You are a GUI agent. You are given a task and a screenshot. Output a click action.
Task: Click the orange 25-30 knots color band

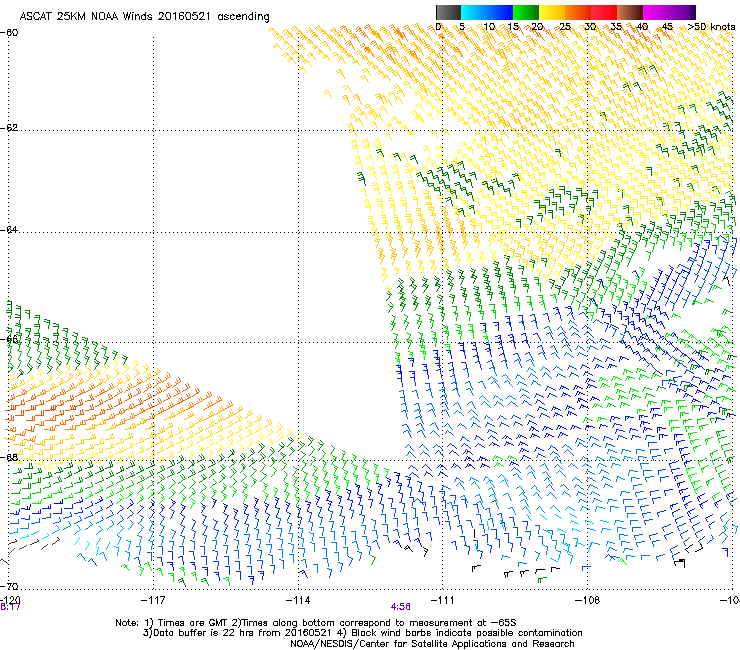(578, 12)
